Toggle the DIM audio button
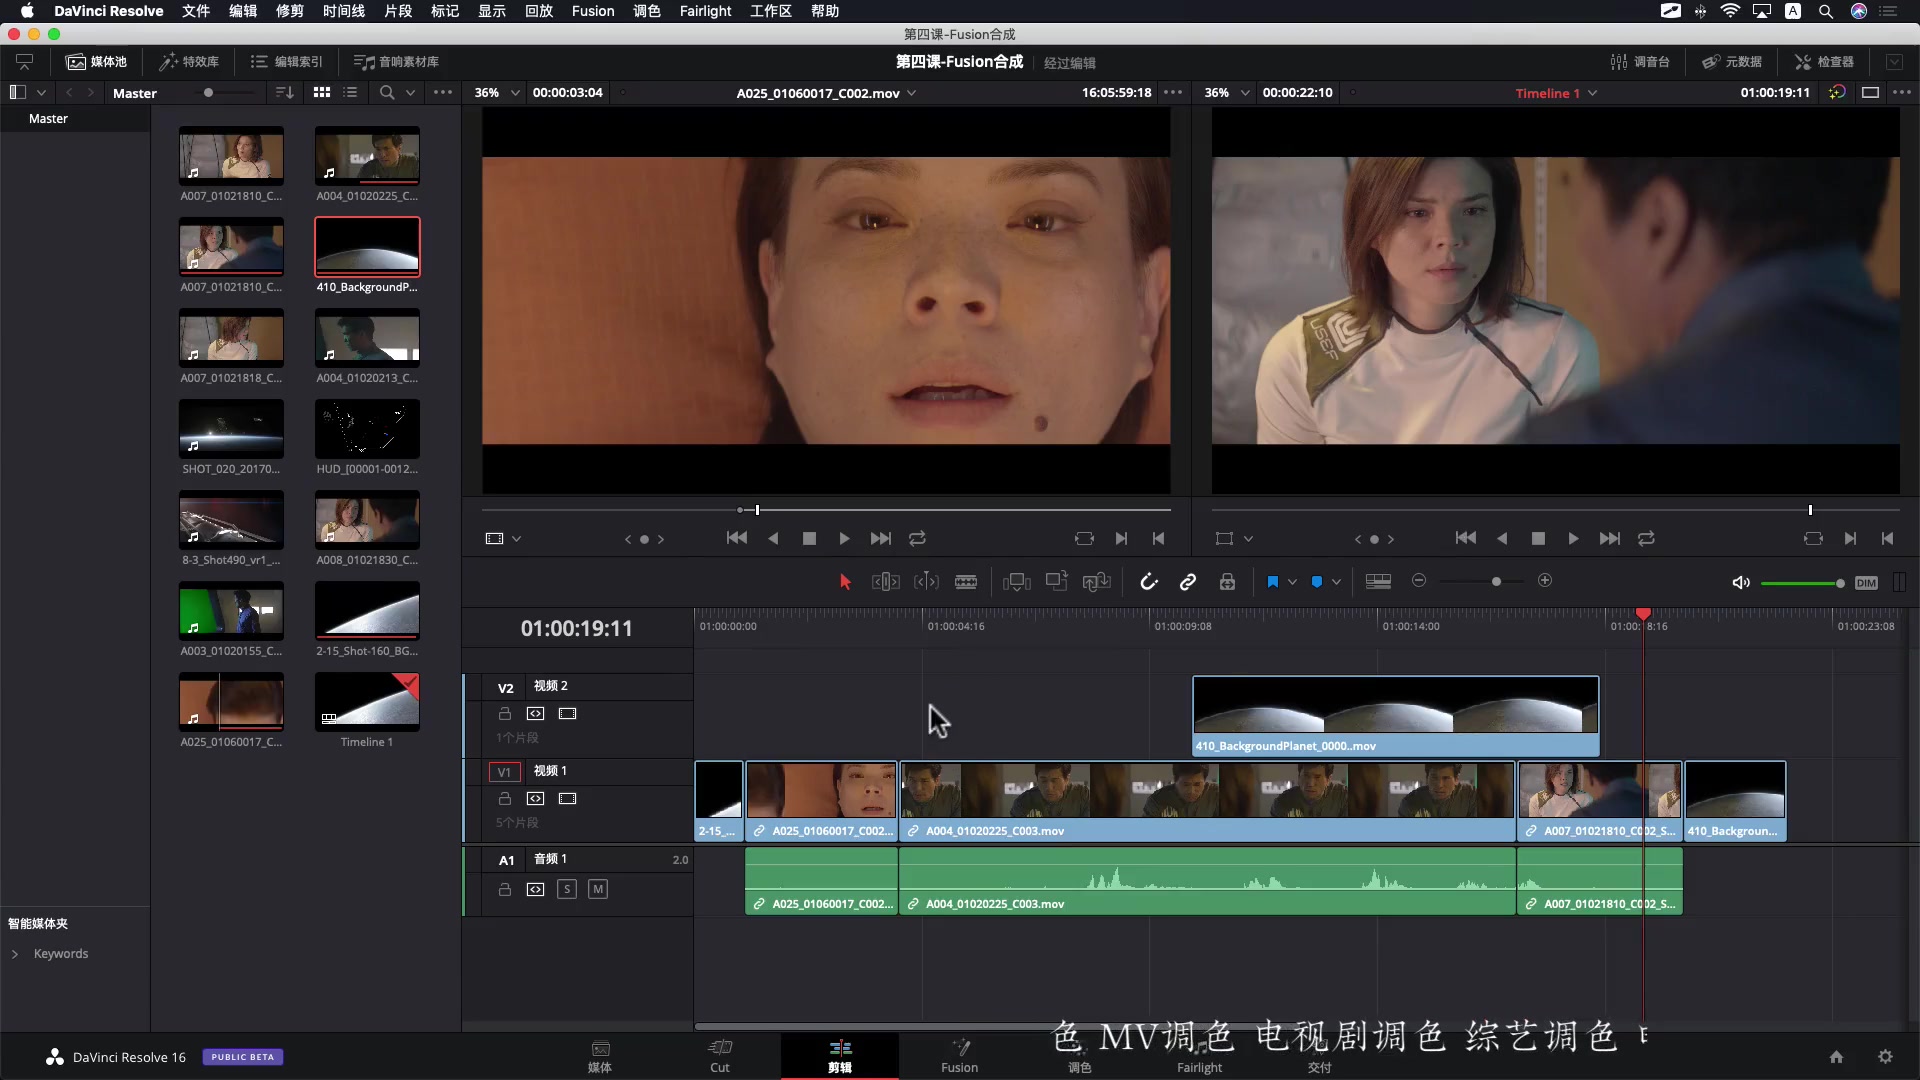 pos(1866,583)
